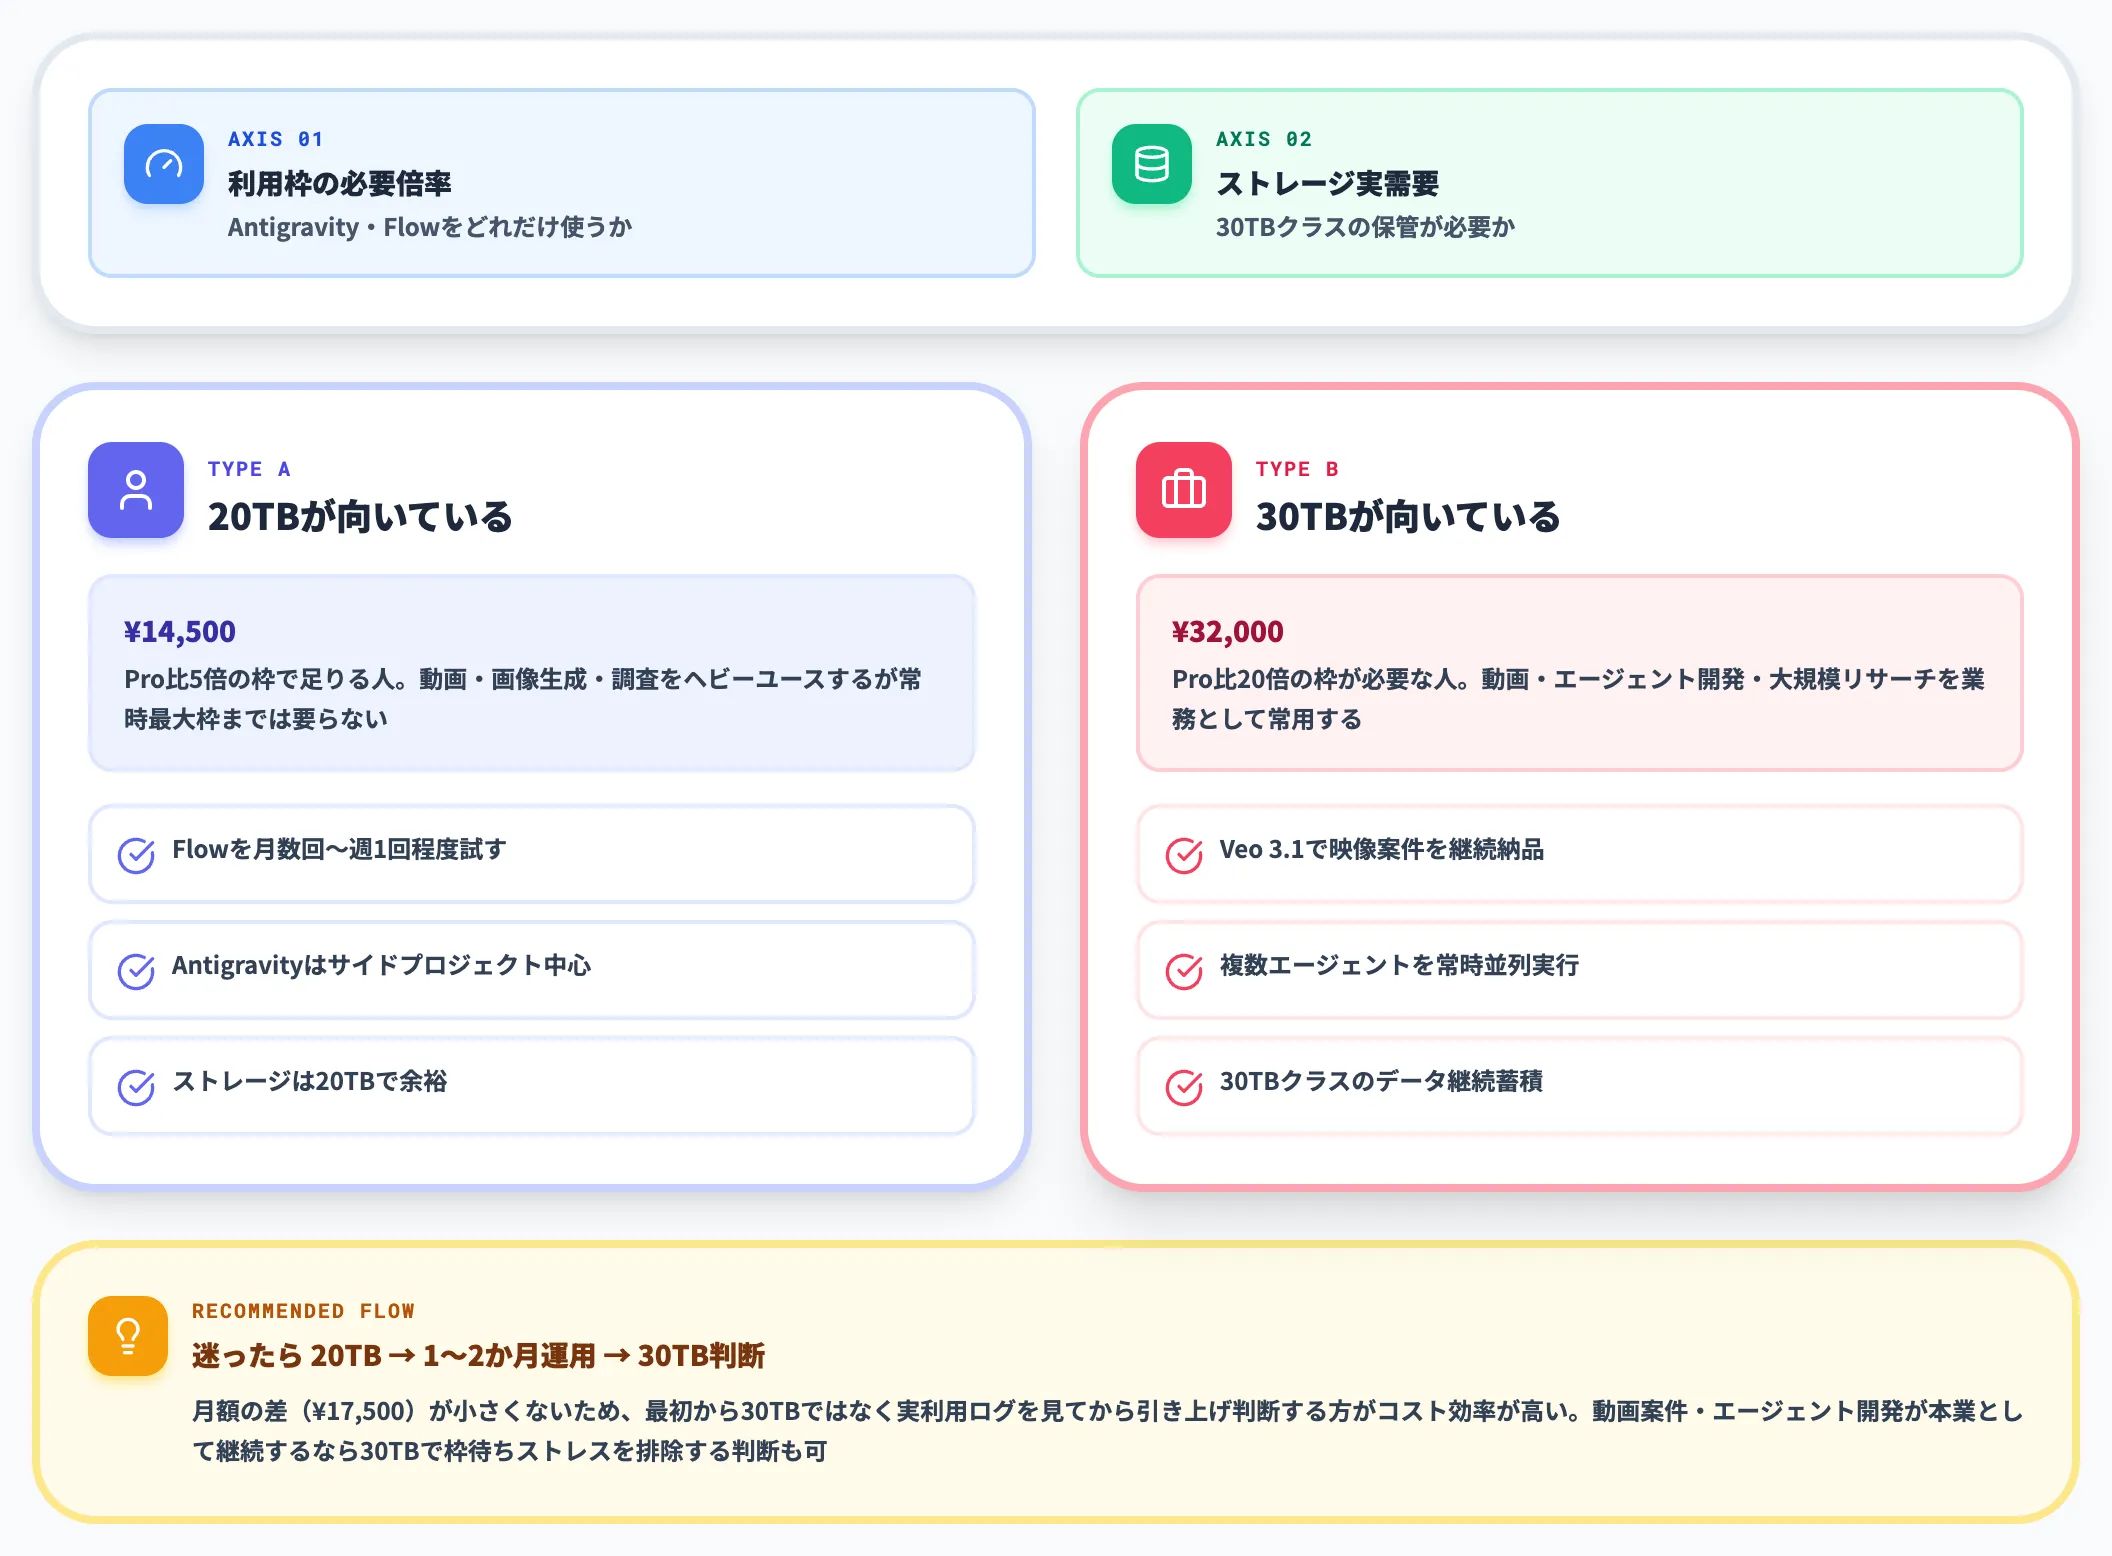Click the red briefcase icon for TYPE B
The width and height of the screenshot is (2112, 1556).
(1184, 490)
